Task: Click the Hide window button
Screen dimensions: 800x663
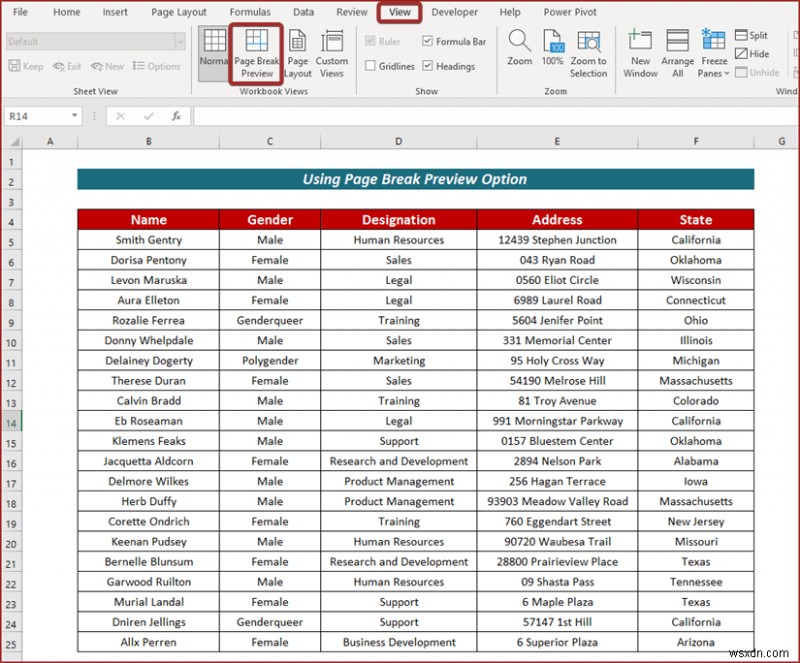Action: click(x=748, y=53)
